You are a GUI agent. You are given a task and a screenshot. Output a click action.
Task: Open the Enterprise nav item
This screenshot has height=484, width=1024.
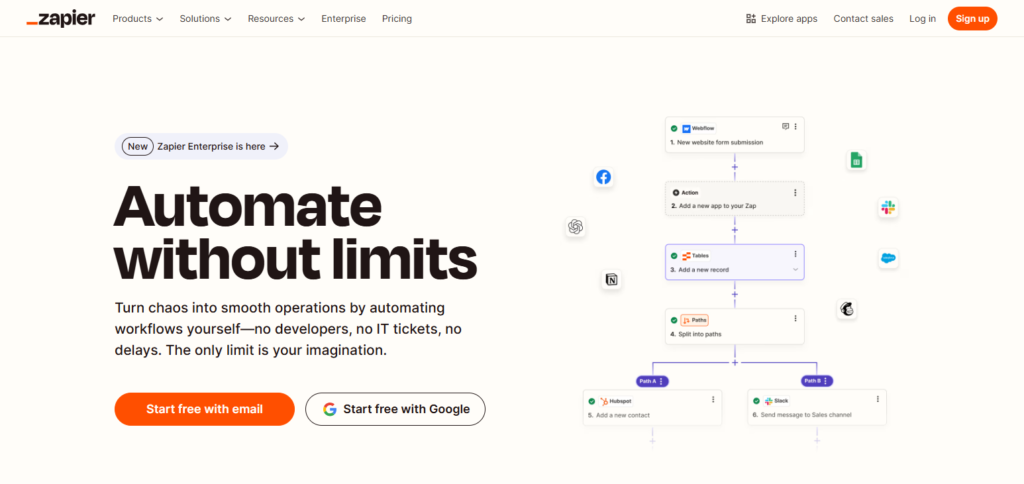343,18
